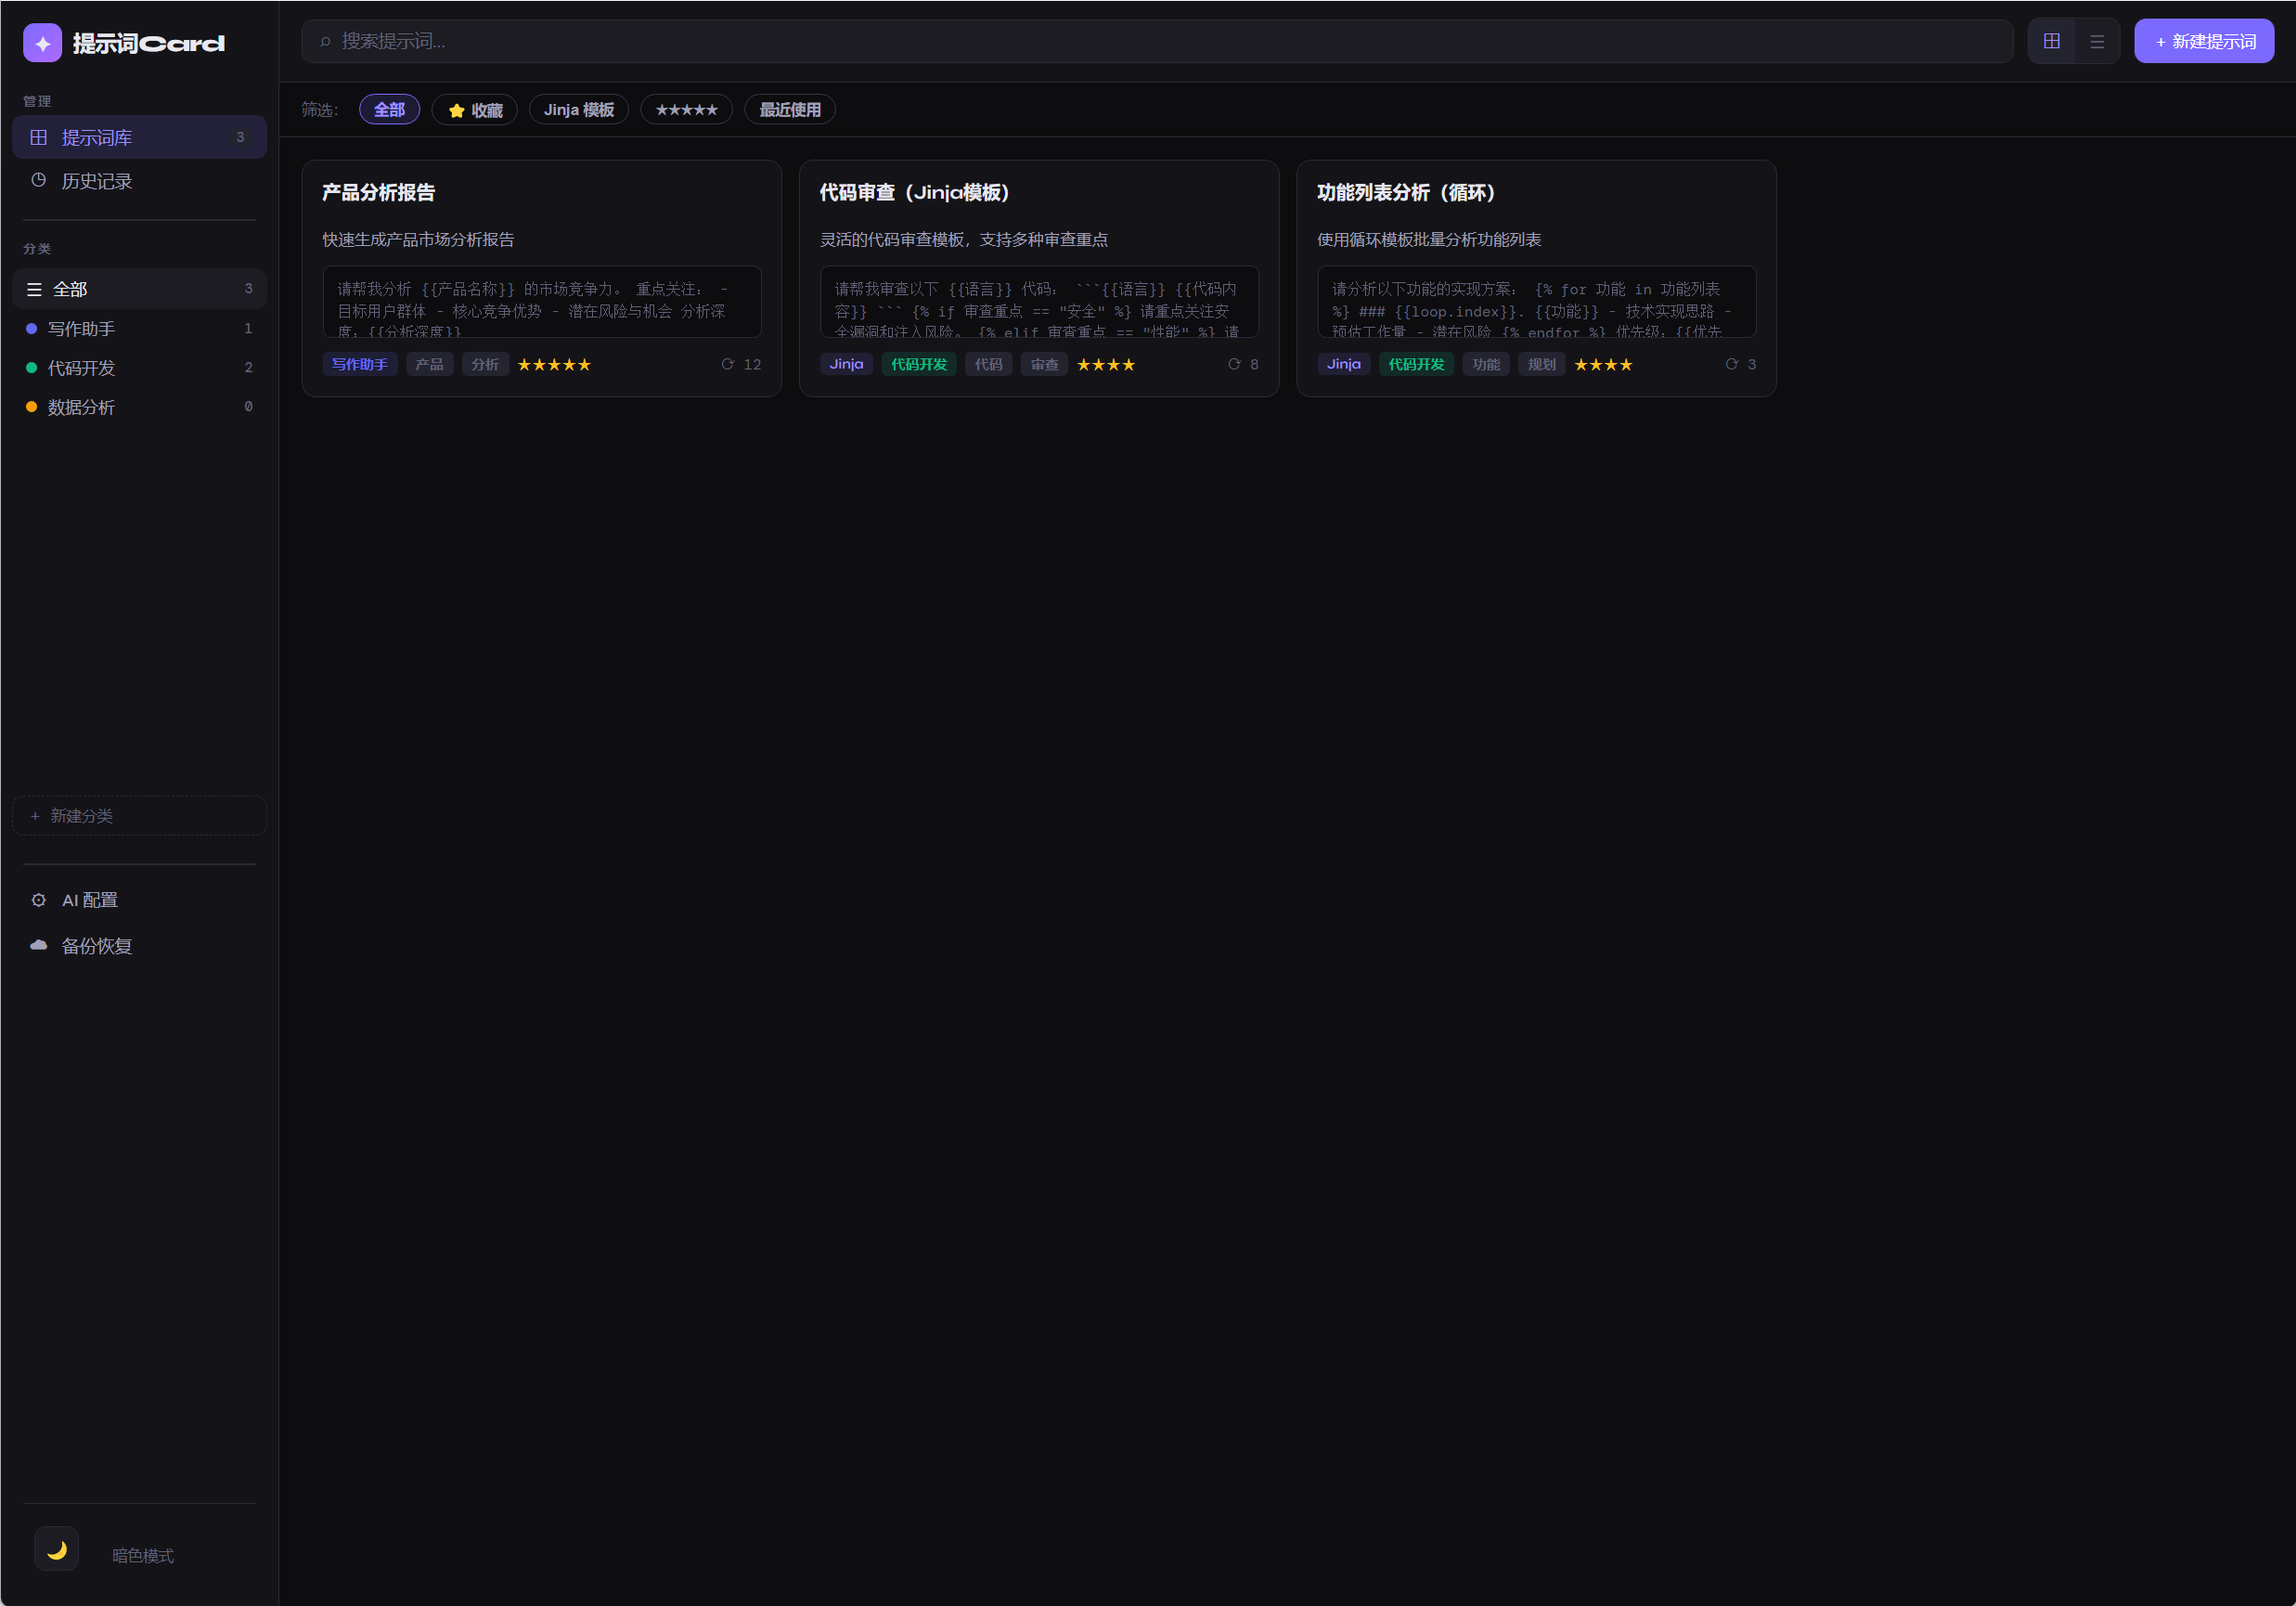
Task: Click the 提示词Card logo icon
Action: tap(42, 43)
